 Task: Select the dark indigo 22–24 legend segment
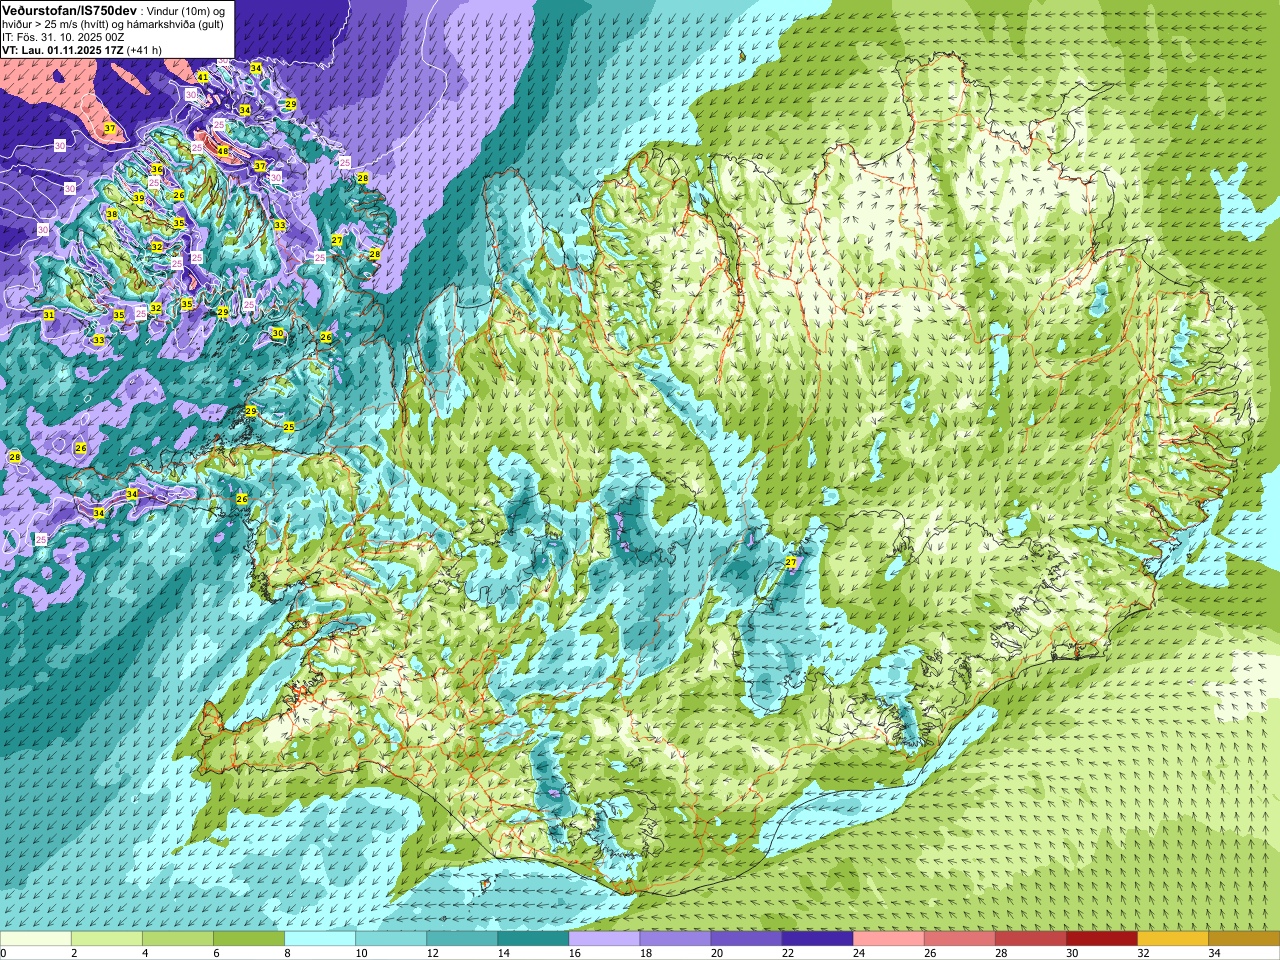817,939
